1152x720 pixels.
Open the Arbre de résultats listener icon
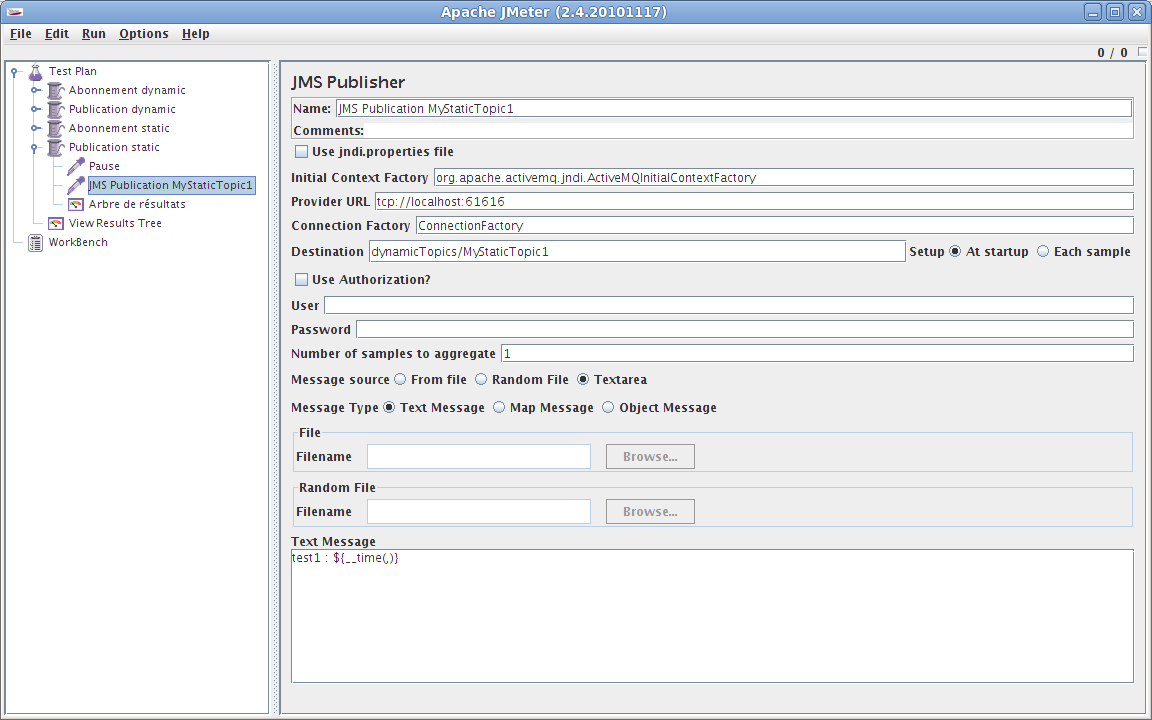(74, 204)
